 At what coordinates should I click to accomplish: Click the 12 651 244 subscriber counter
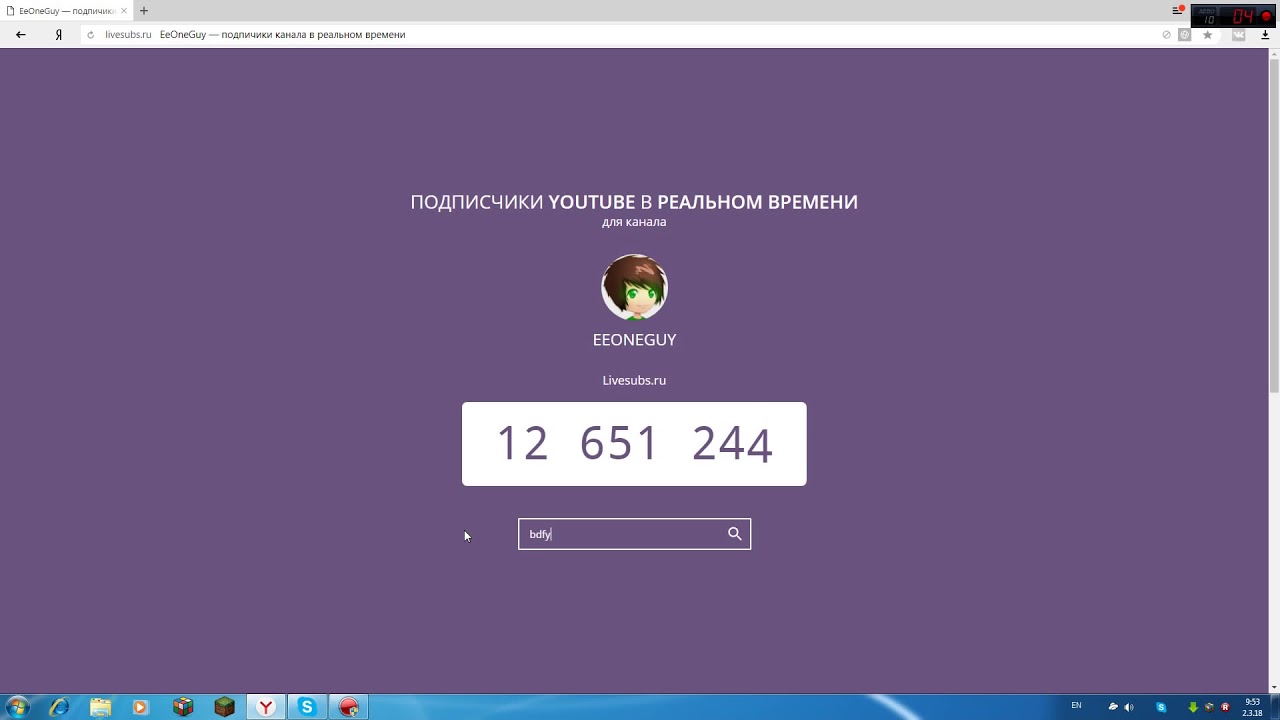(x=634, y=444)
